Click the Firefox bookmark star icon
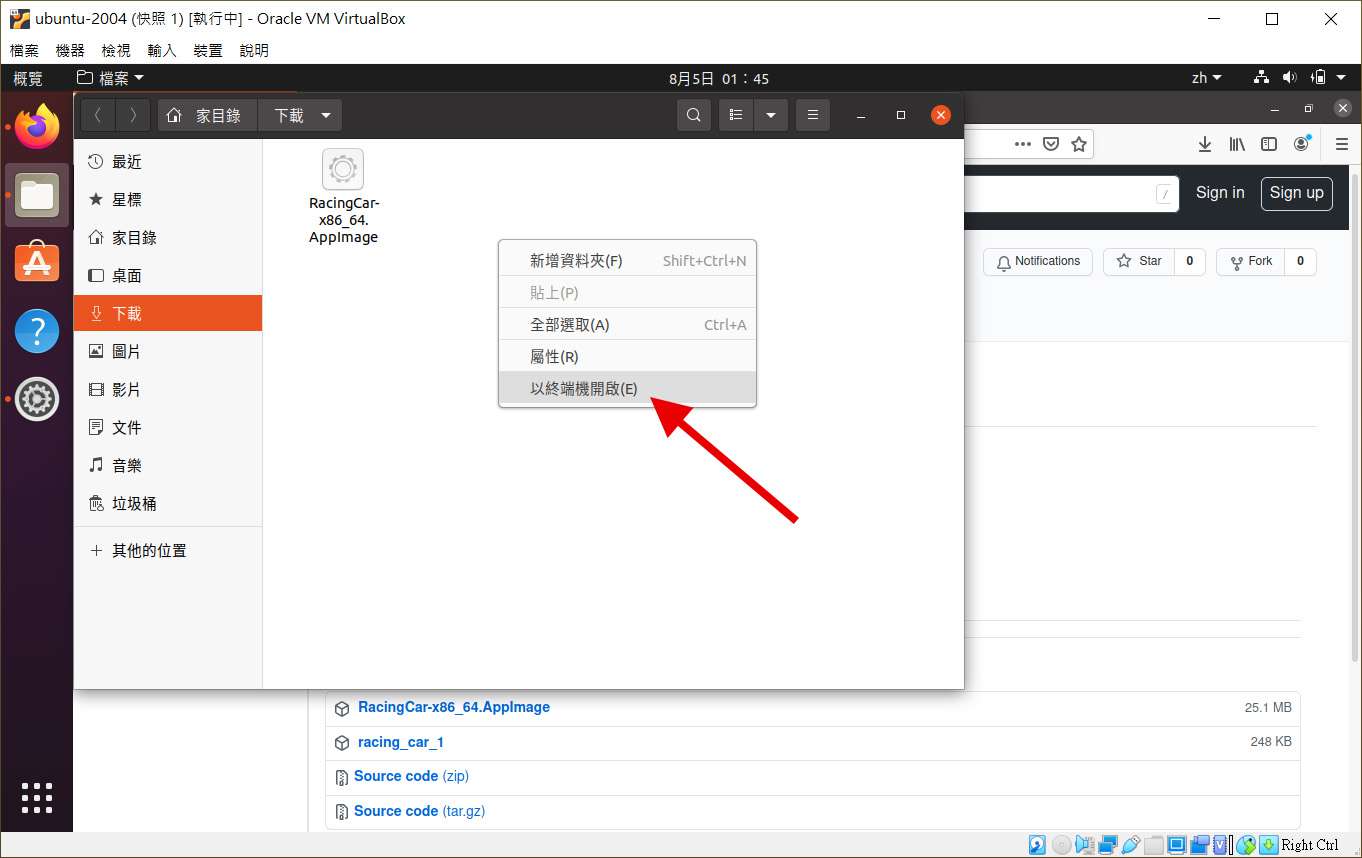 (1079, 144)
